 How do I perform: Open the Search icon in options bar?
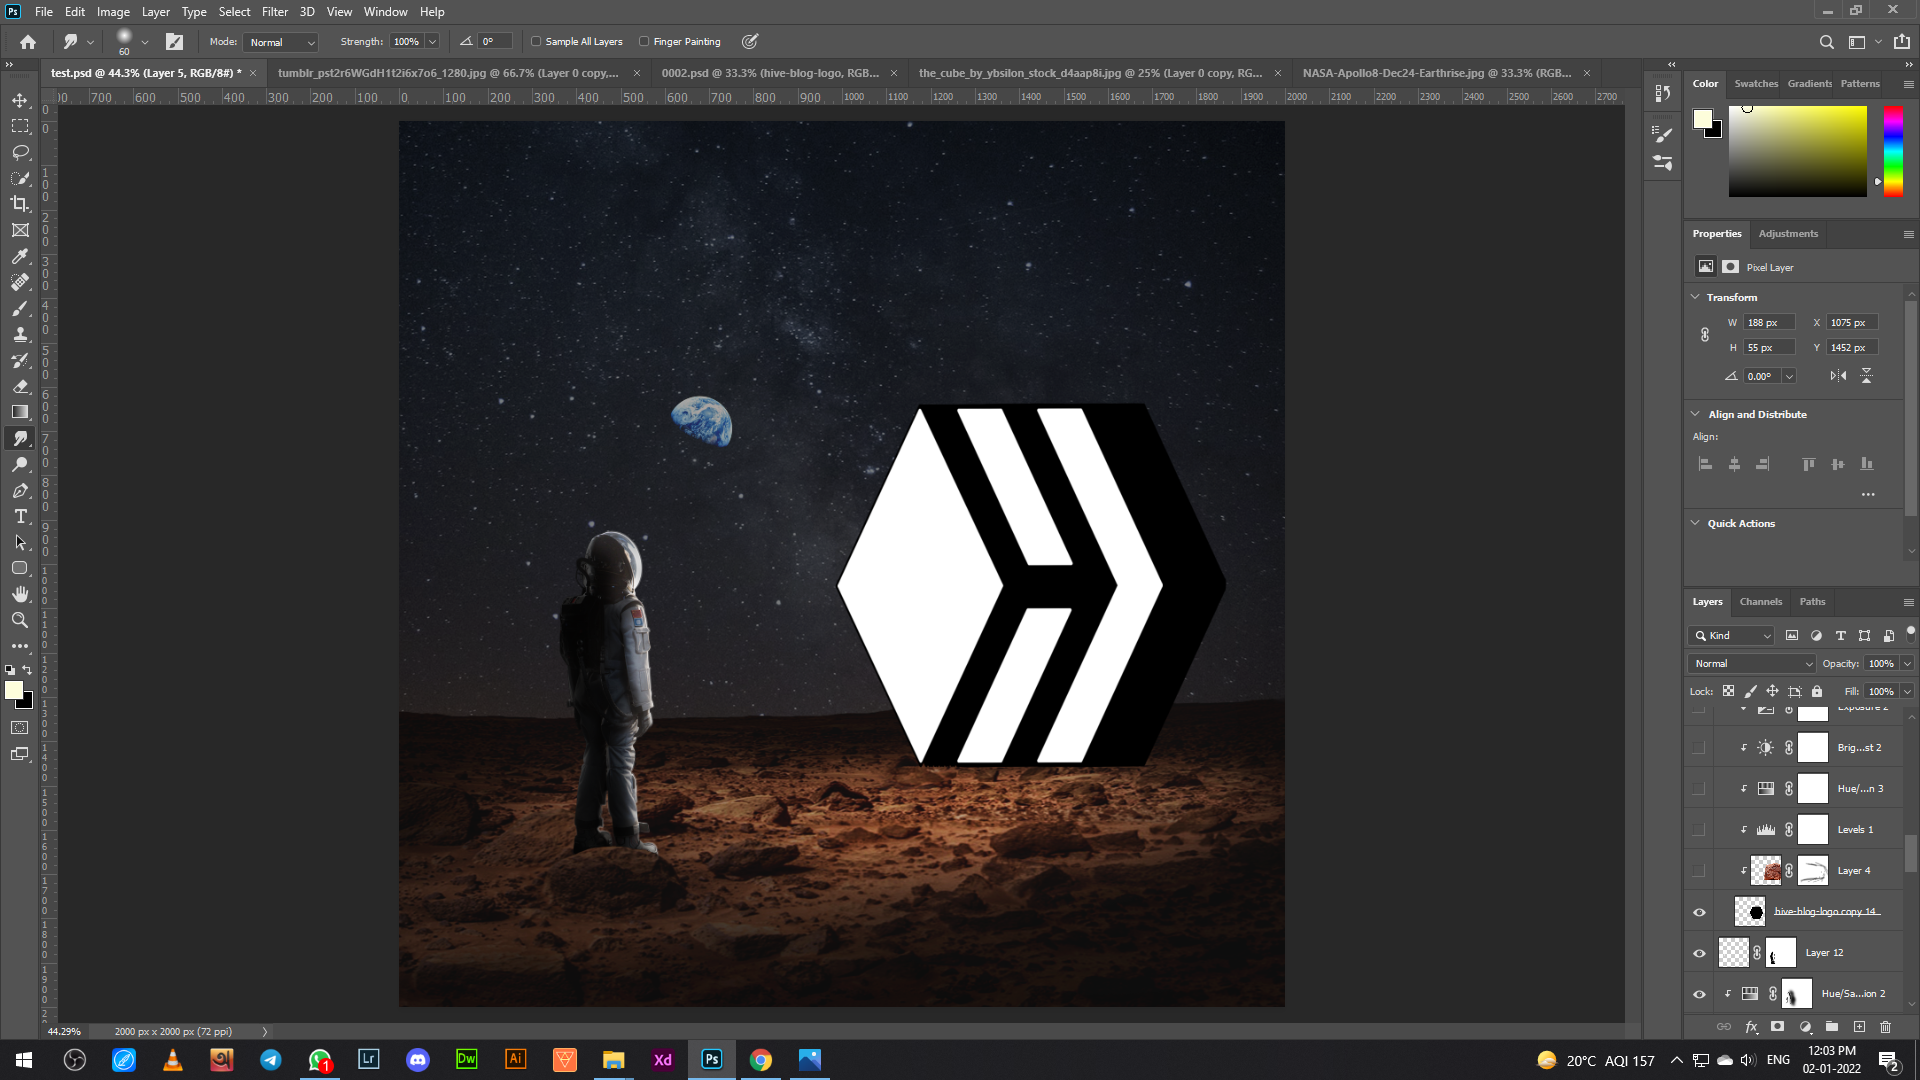[x=1826, y=42]
